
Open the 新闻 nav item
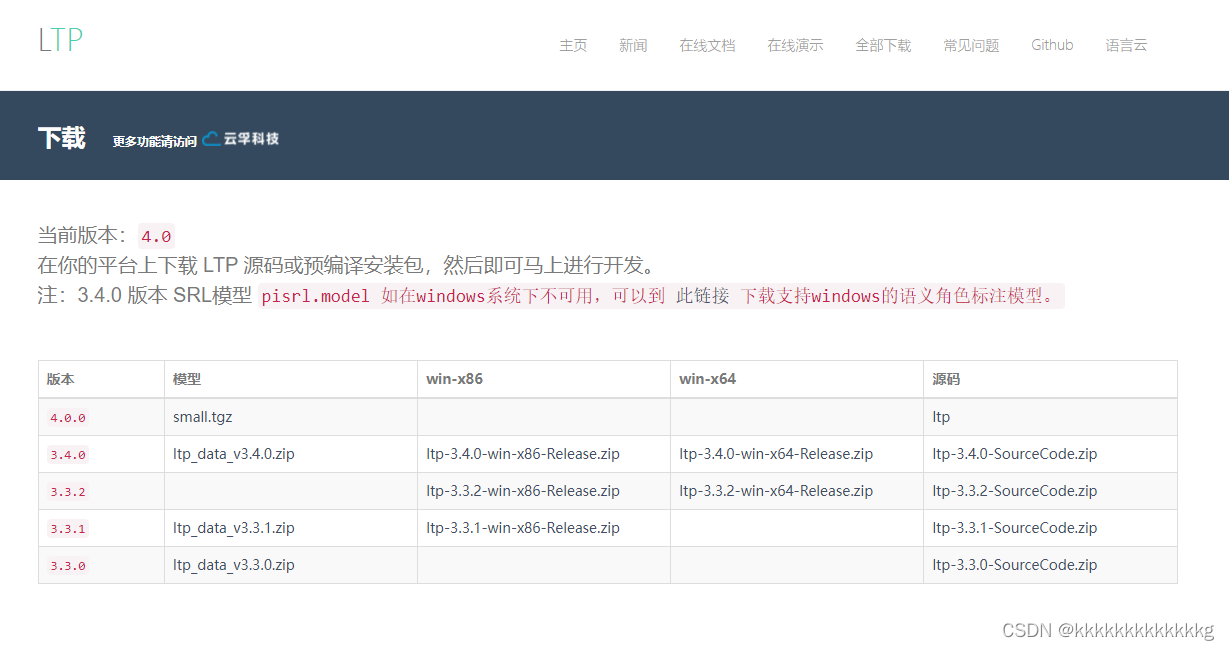point(633,45)
